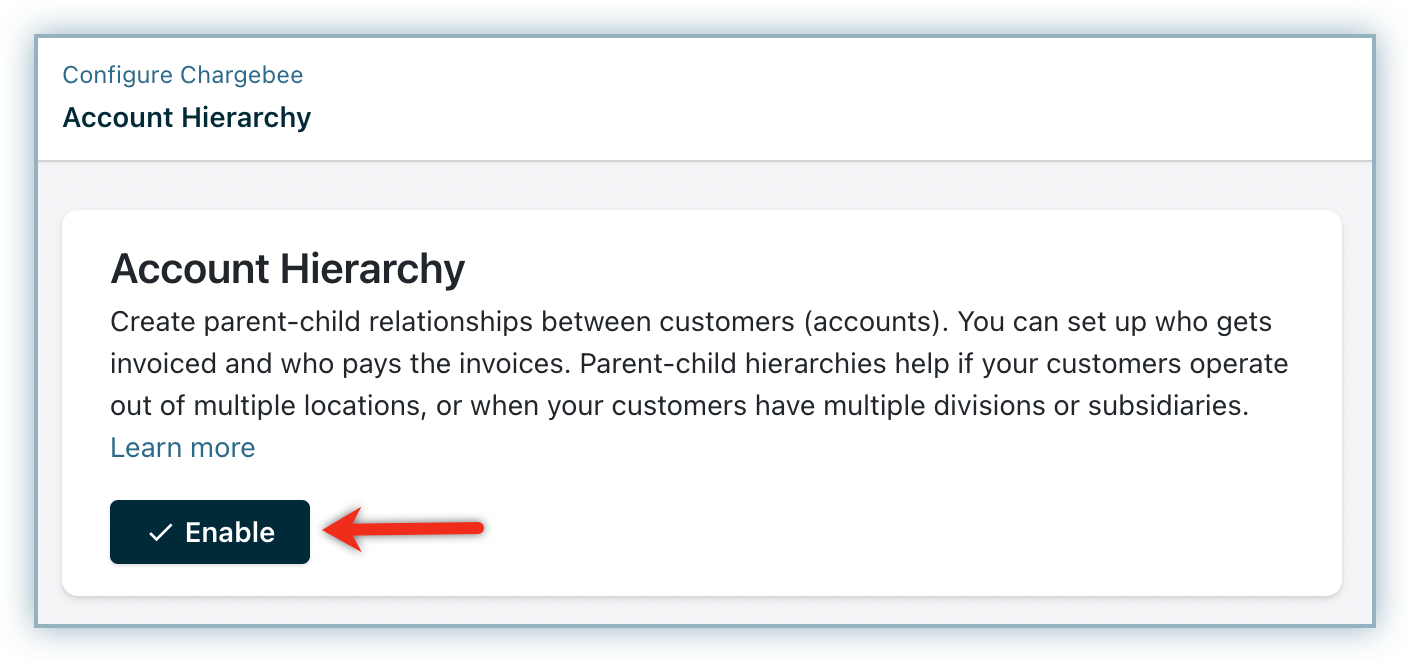
Task: Click the checkmark icon on Enable button
Action: [160, 533]
